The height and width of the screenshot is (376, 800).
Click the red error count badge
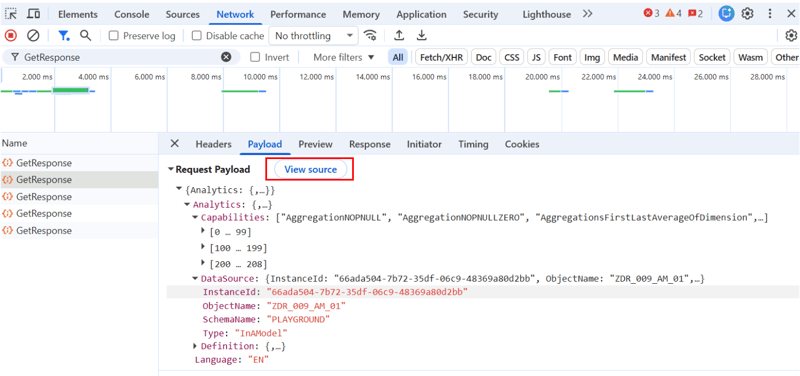point(651,14)
